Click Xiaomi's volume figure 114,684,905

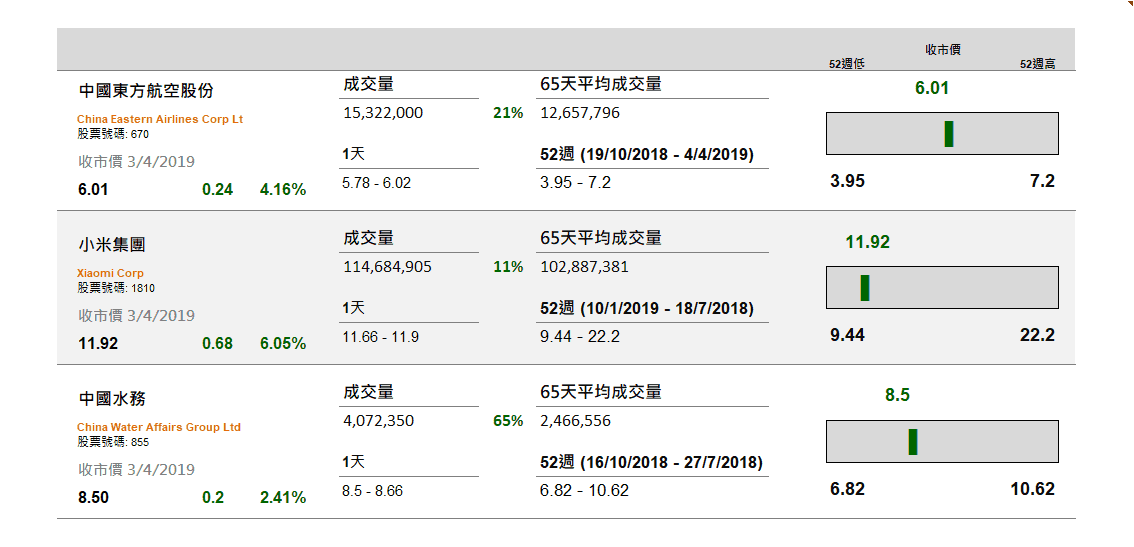click(x=387, y=267)
